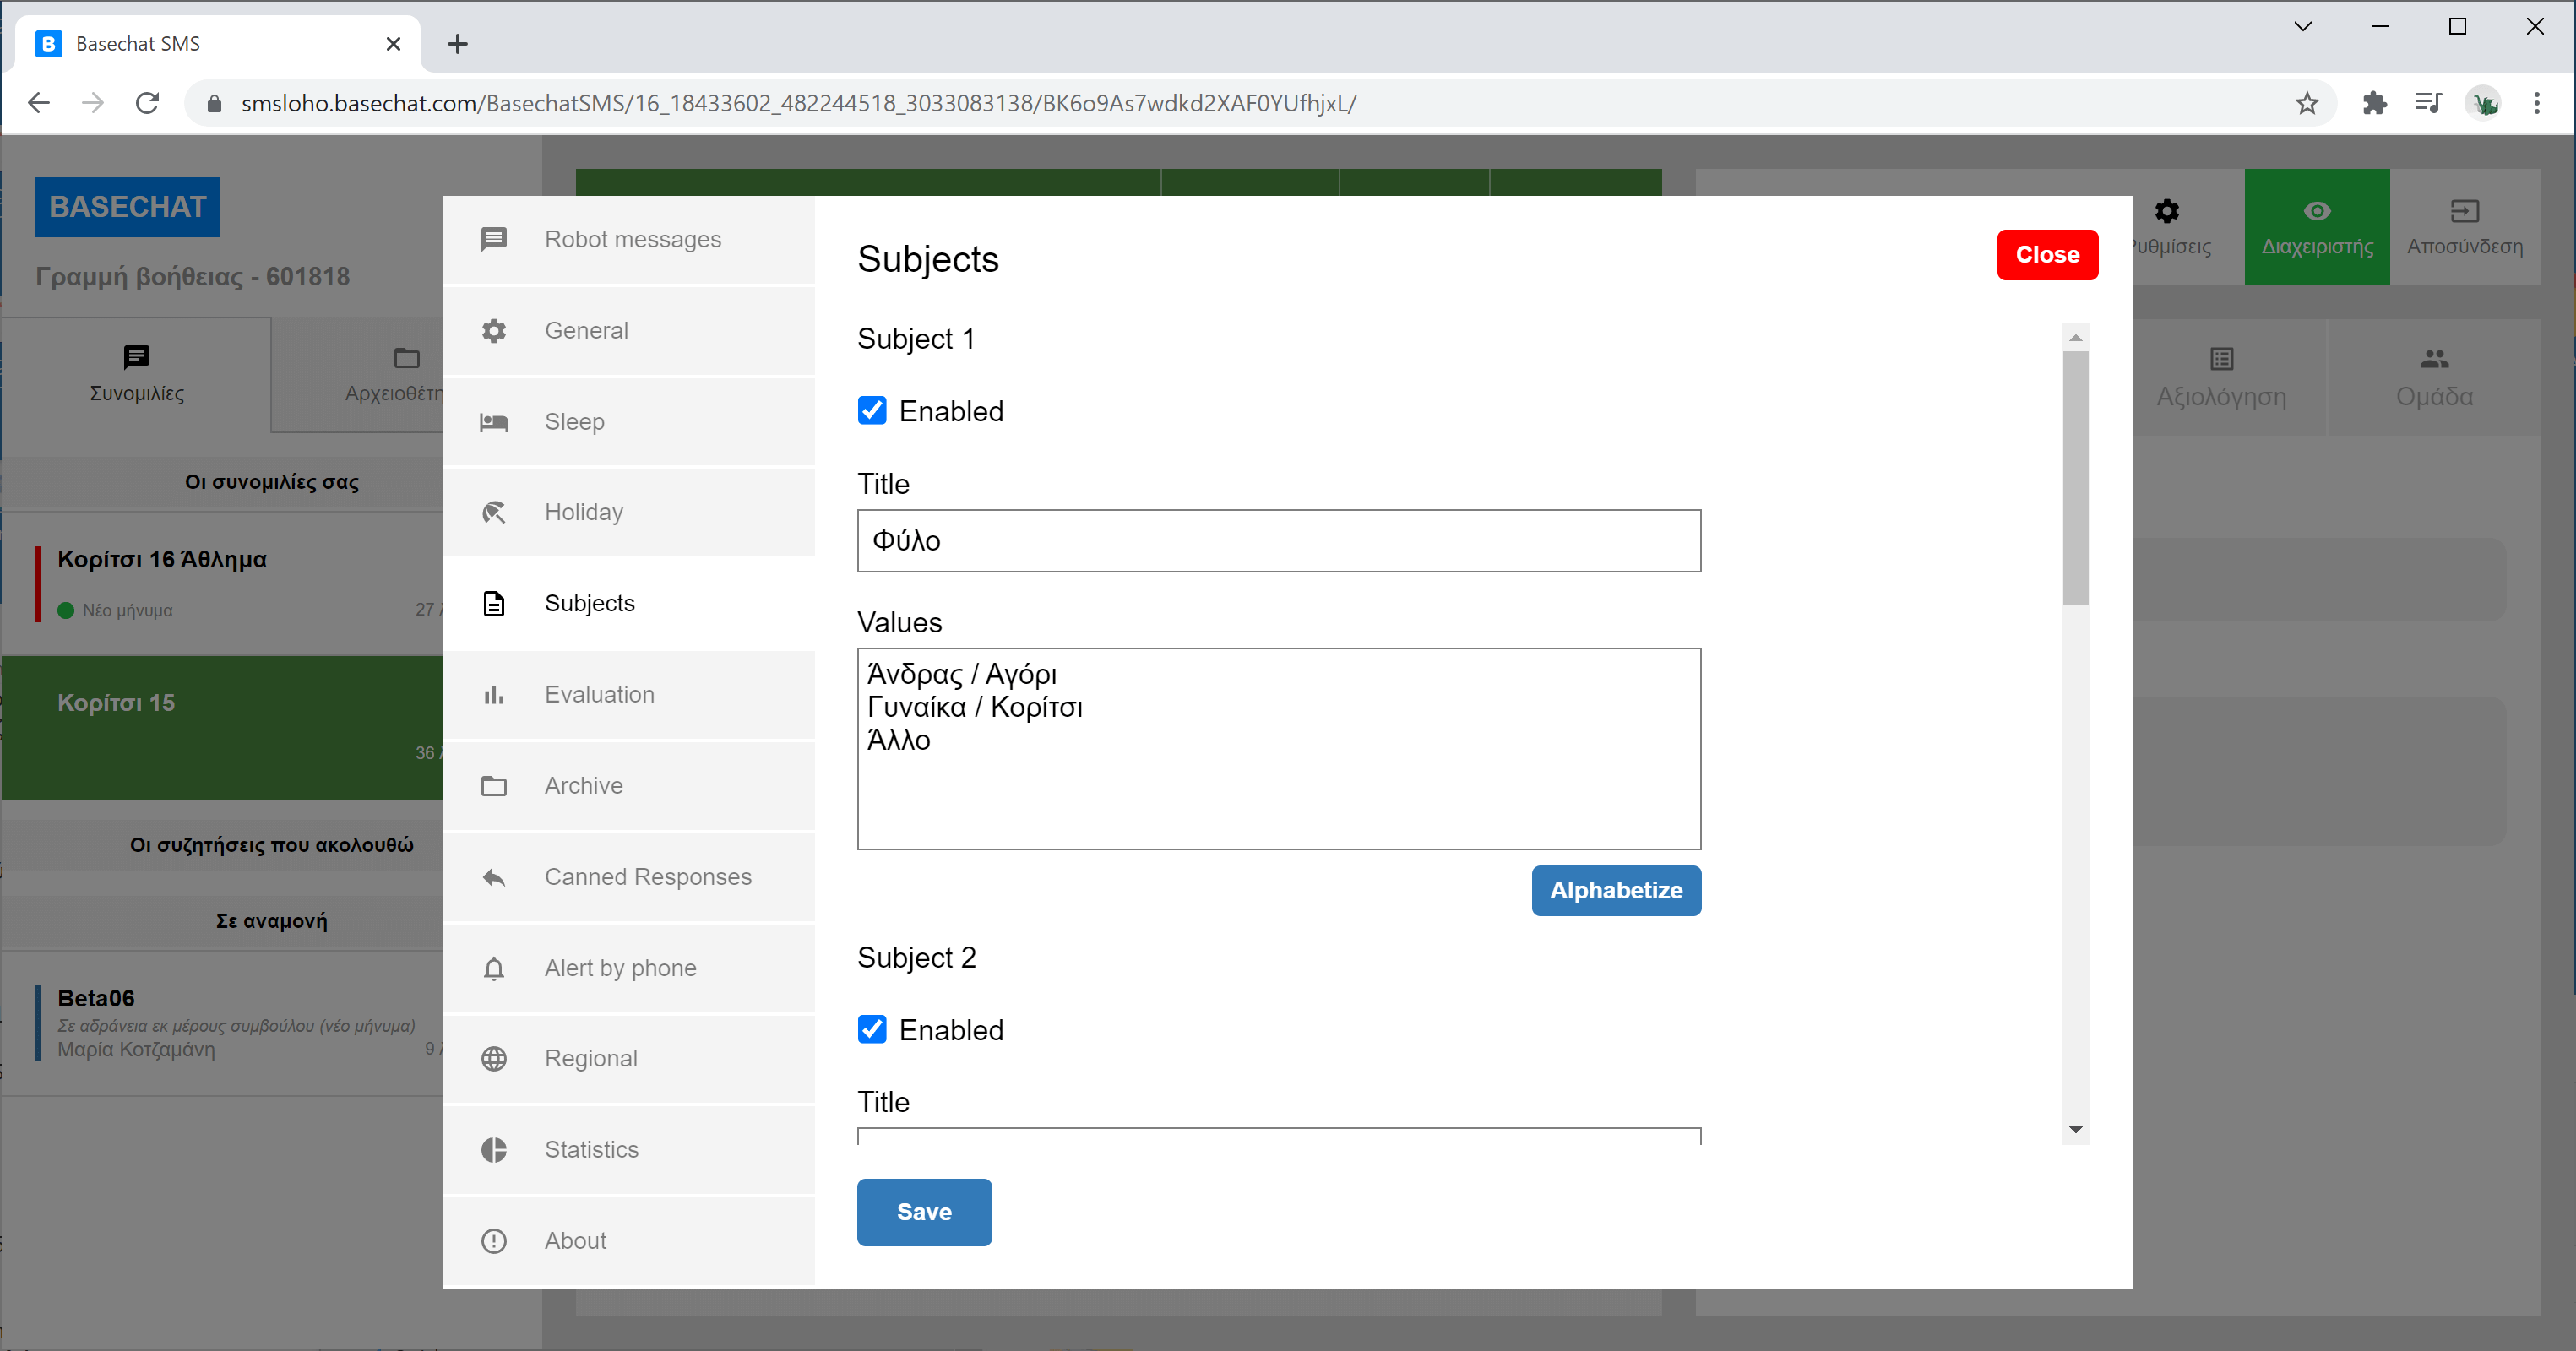Image resolution: width=2576 pixels, height=1351 pixels.
Task: Click the Statistics pie chart icon
Action: tap(494, 1150)
